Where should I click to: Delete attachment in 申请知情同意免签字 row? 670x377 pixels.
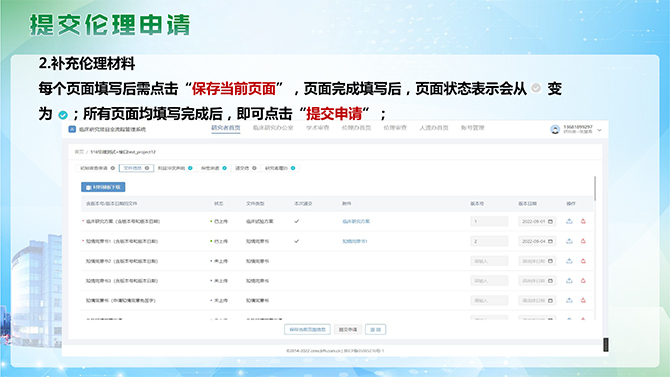(583, 300)
